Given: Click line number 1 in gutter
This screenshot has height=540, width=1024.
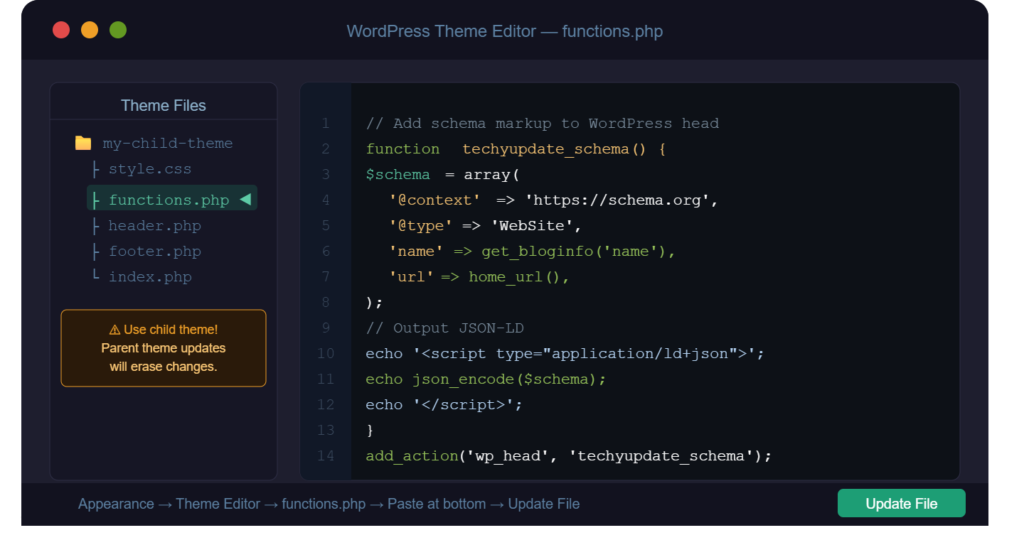Looking at the screenshot, I should point(325,123).
